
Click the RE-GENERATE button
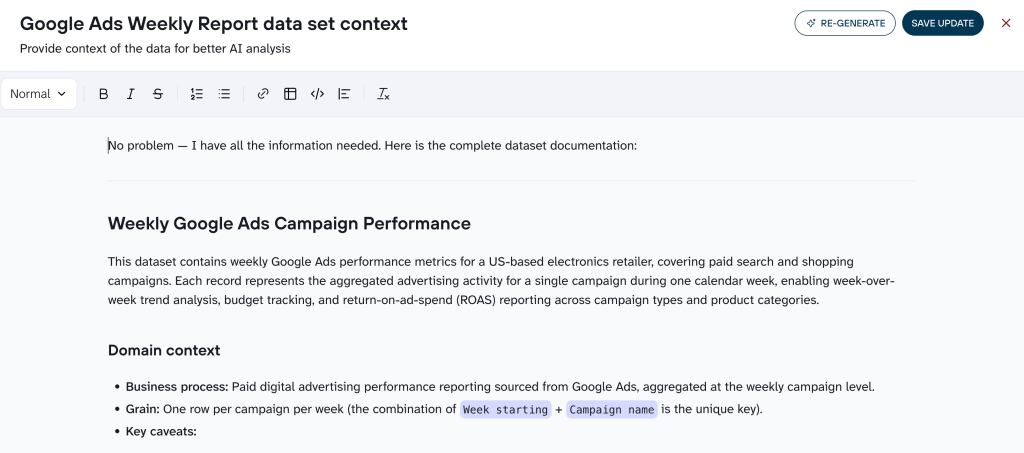coord(845,23)
